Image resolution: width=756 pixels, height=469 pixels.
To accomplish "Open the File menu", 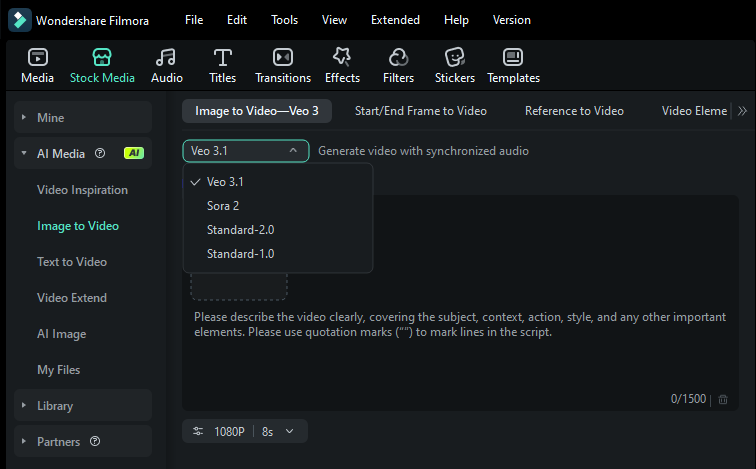I will tap(194, 20).
